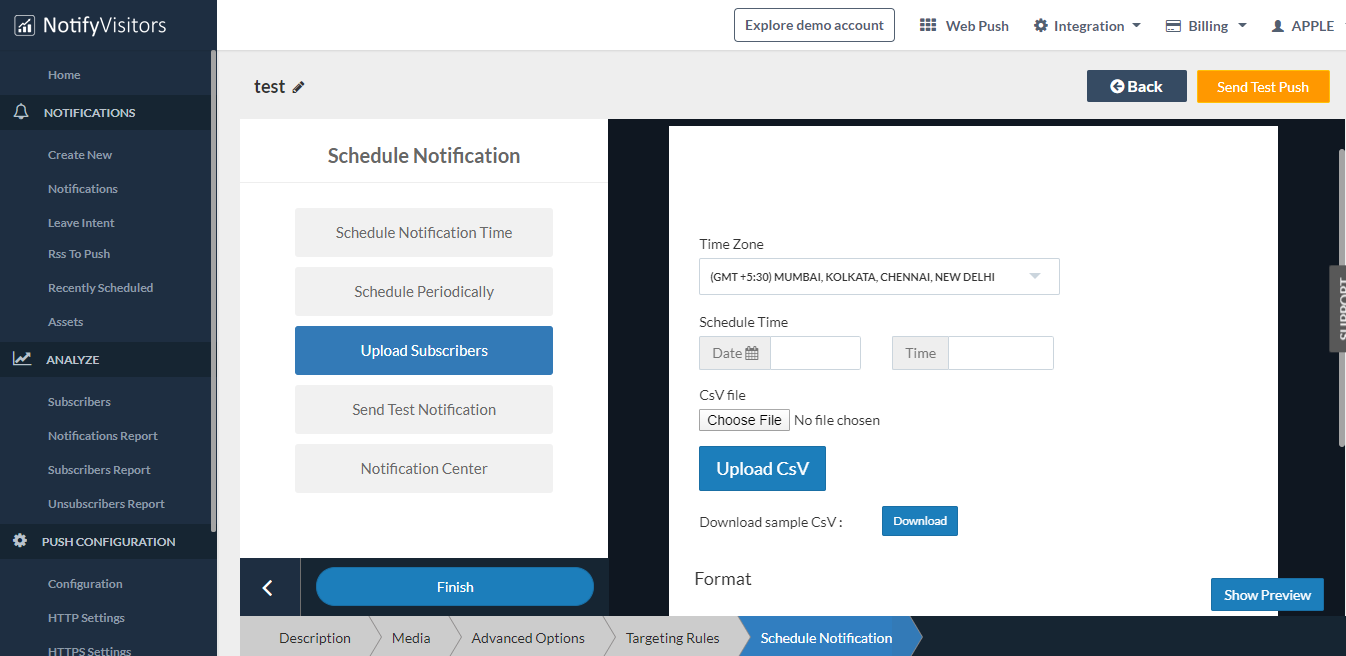Switch to the Targeting Rules step tab
The height and width of the screenshot is (656, 1346).
(672, 638)
